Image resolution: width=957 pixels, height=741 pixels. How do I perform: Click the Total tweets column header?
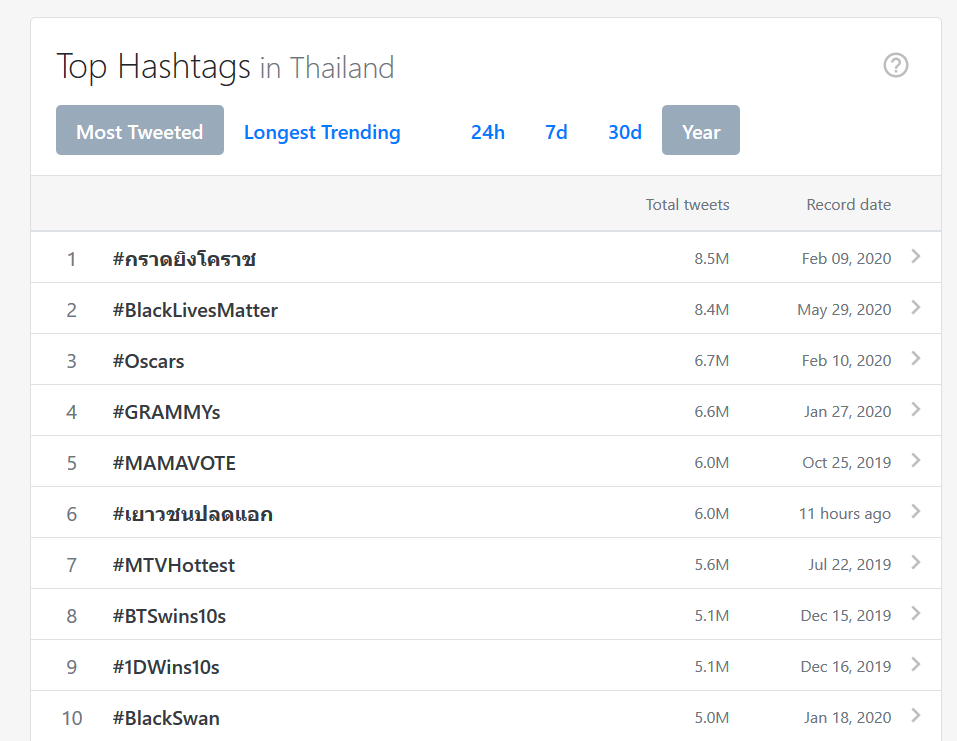(688, 204)
